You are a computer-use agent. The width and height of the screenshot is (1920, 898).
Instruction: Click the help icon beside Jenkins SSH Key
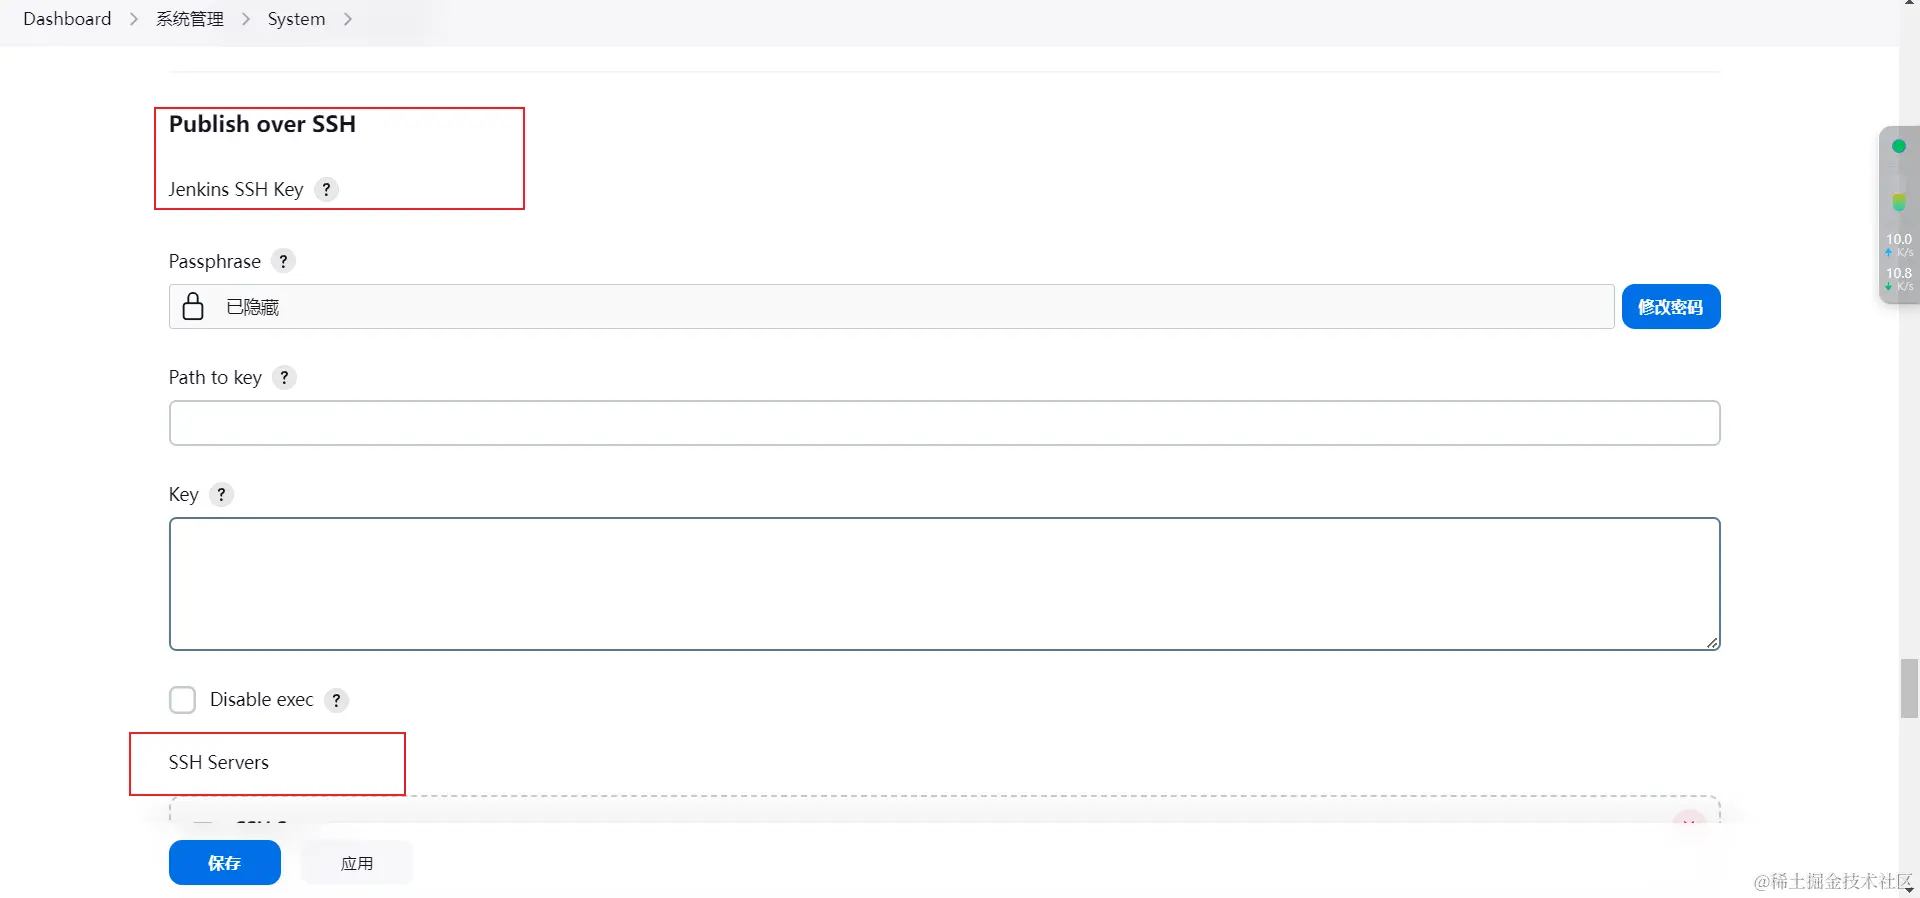[x=326, y=190]
